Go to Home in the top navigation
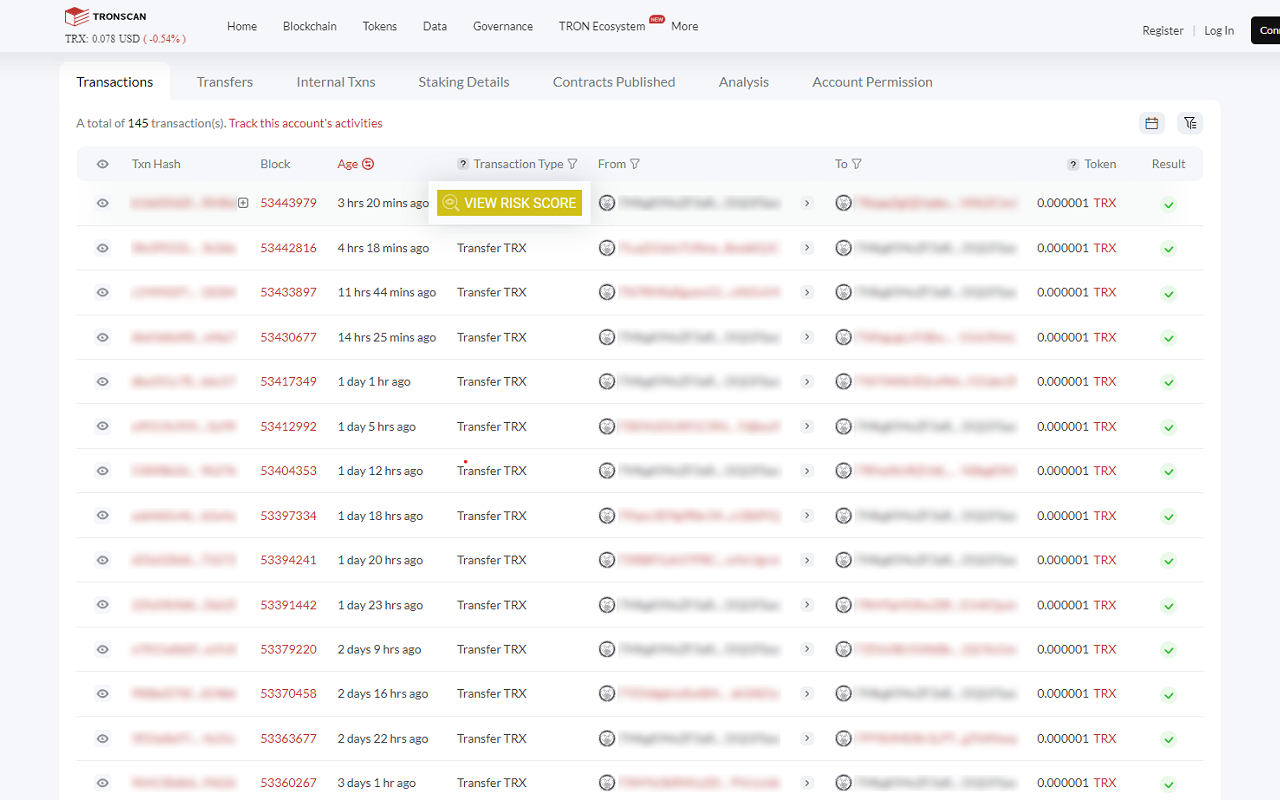 (242, 26)
